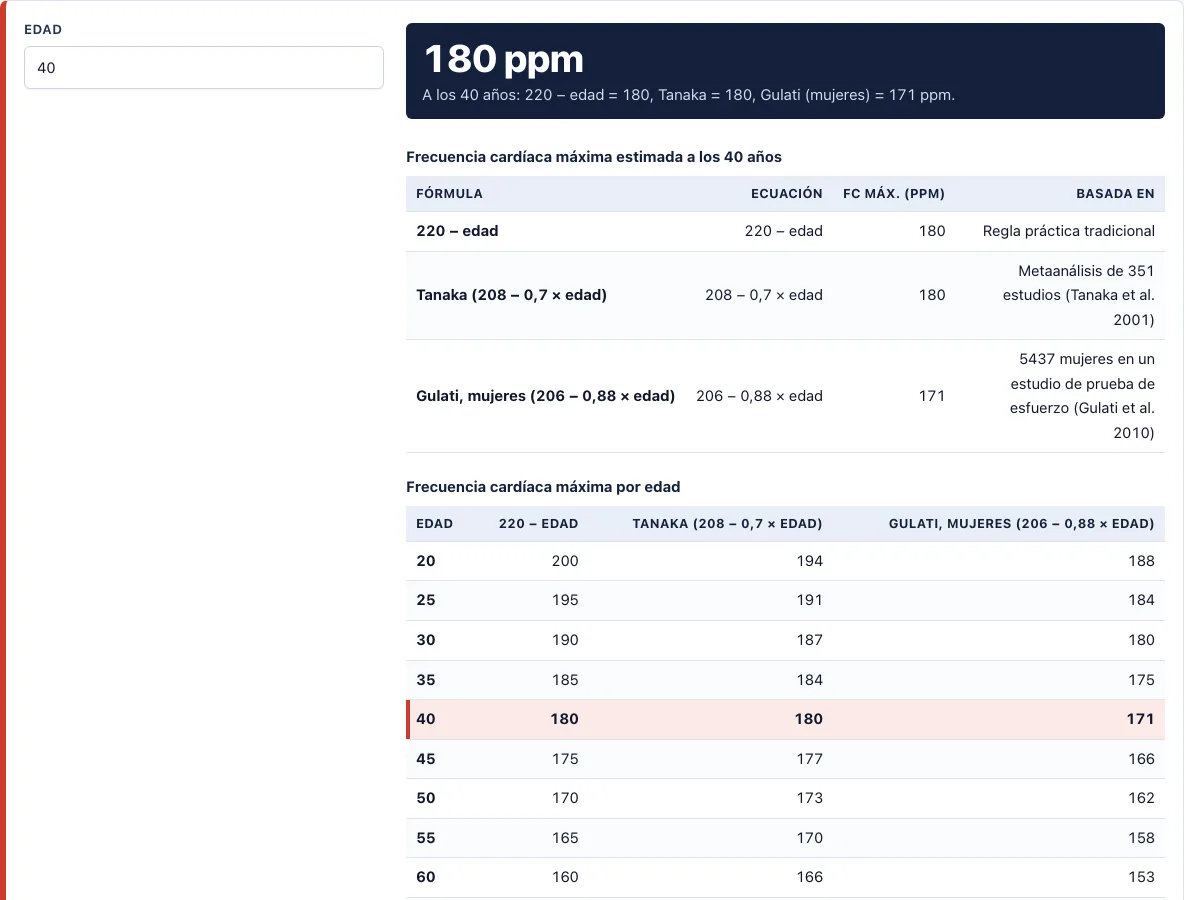Click the EDAD column header in the age table

click(434, 523)
